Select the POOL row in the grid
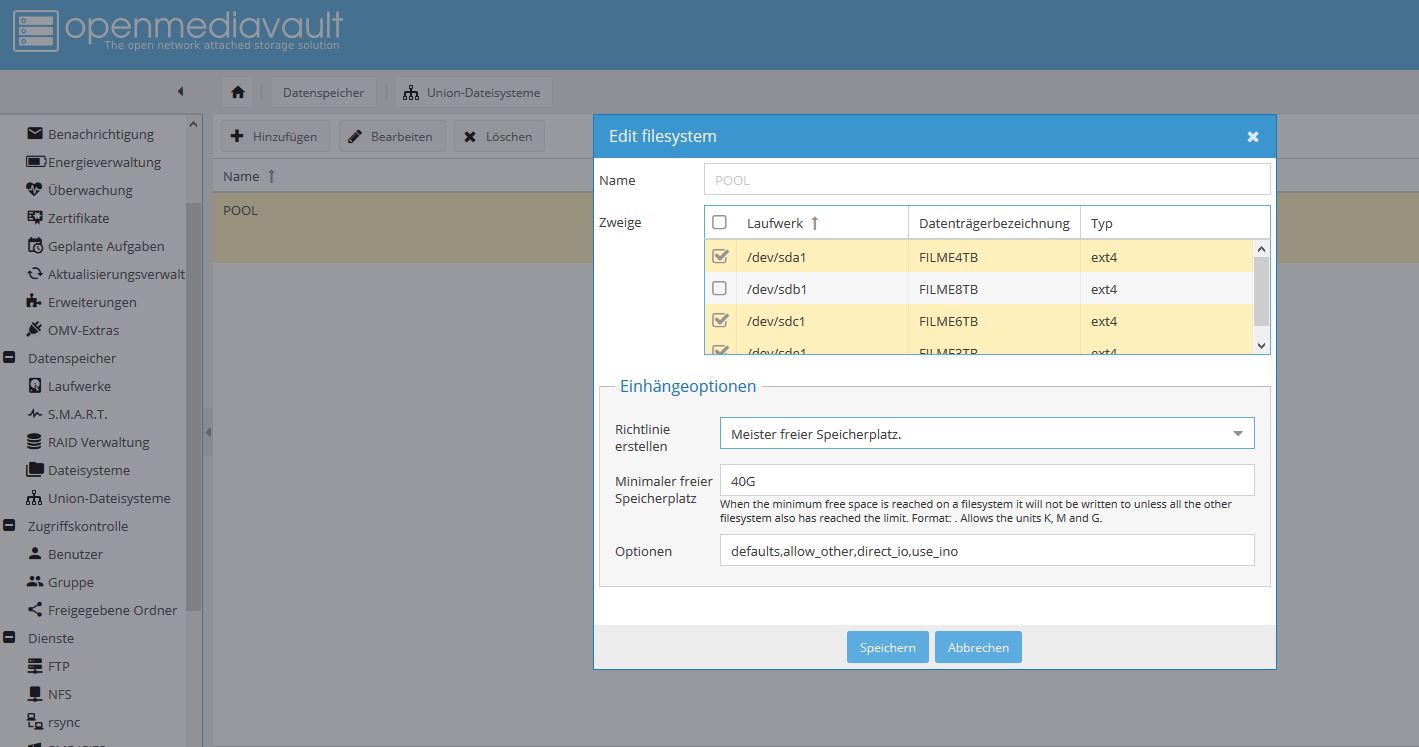The width and height of the screenshot is (1419, 747). pos(816,228)
